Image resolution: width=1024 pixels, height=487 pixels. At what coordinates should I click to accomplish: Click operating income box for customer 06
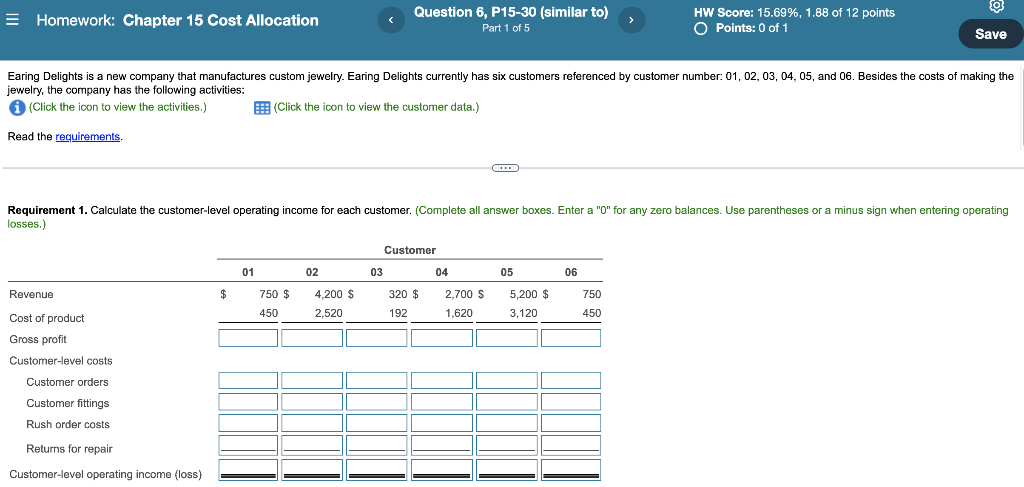coord(571,471)
